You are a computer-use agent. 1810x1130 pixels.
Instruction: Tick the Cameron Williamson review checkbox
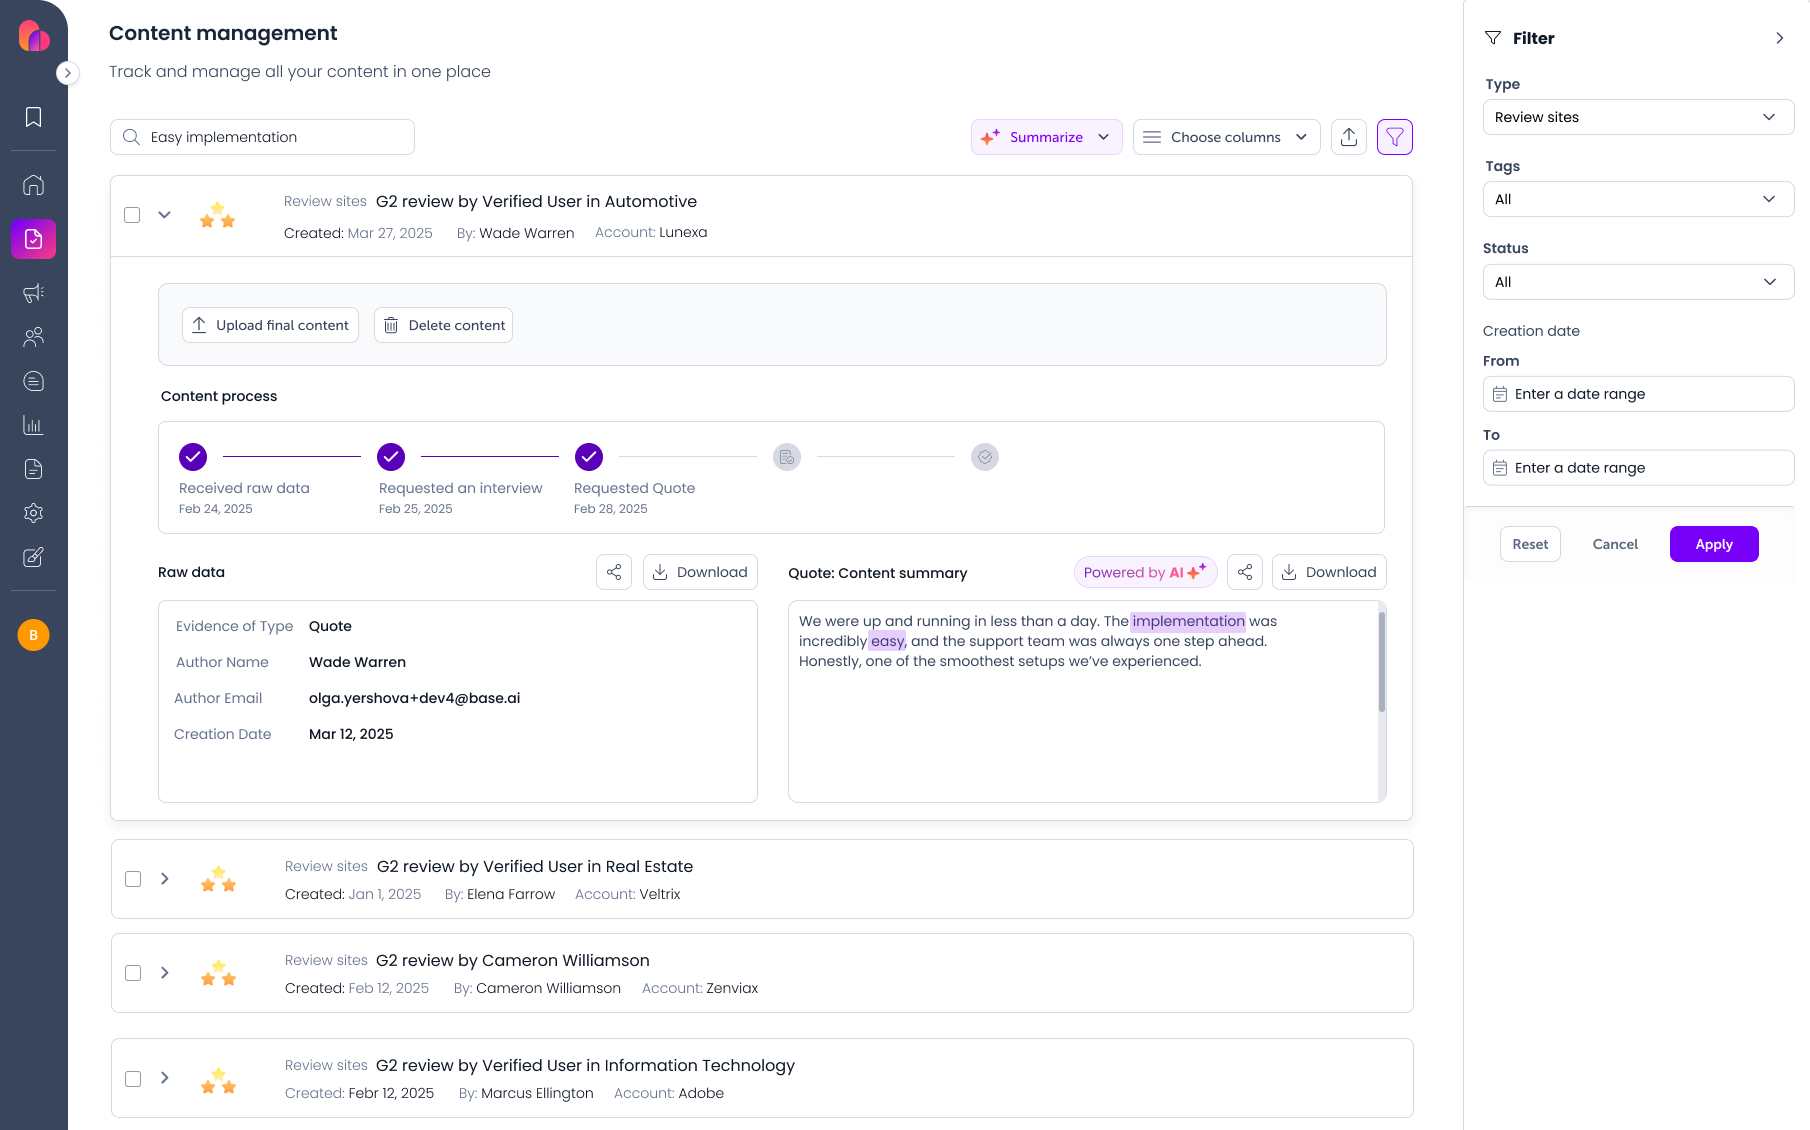tap(133, 973)
